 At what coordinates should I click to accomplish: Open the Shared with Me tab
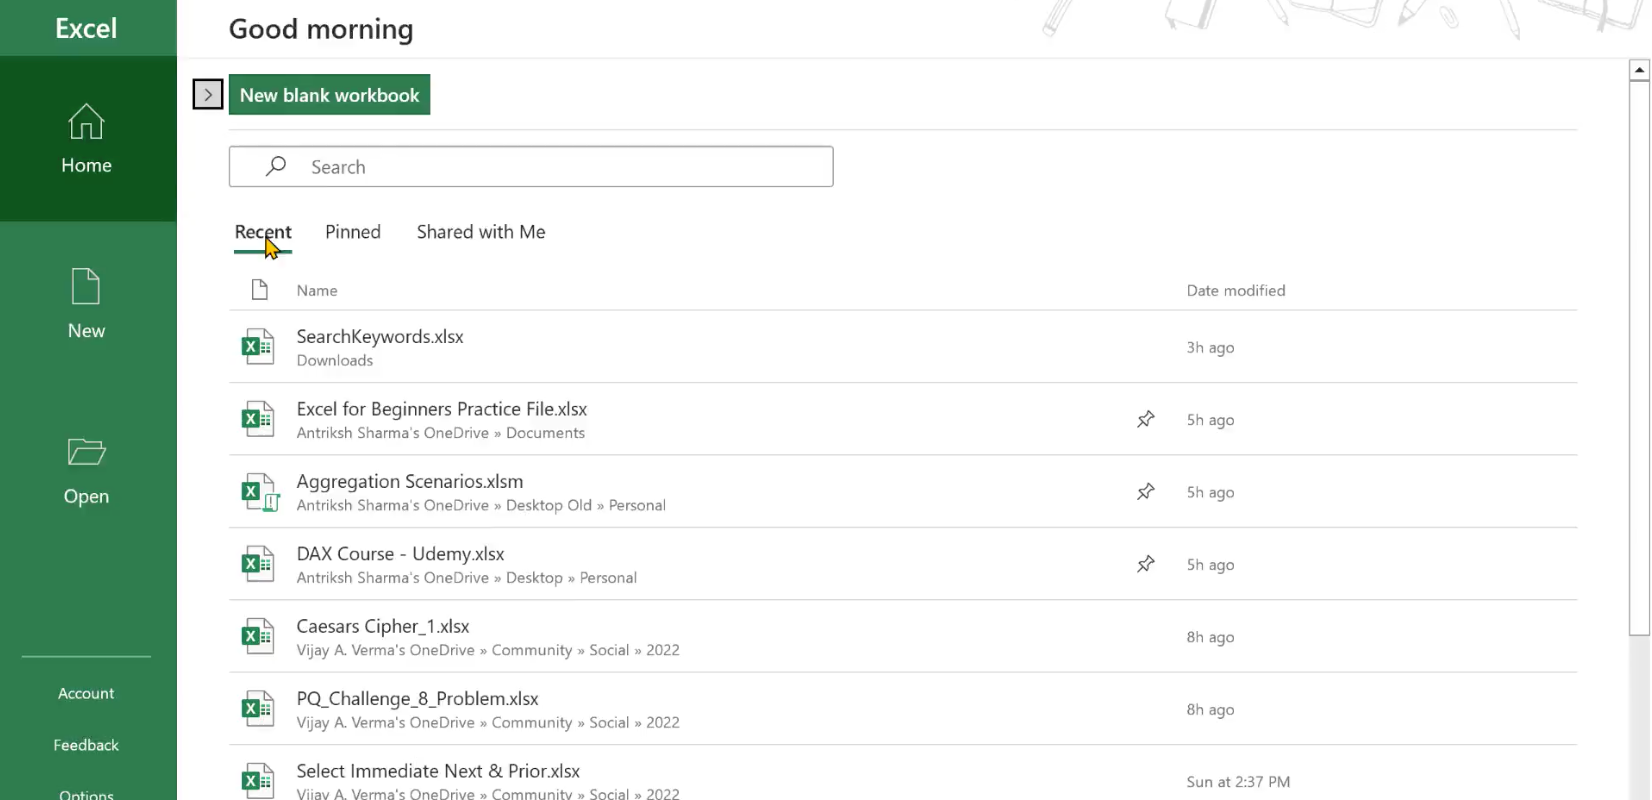pos(480,232)
